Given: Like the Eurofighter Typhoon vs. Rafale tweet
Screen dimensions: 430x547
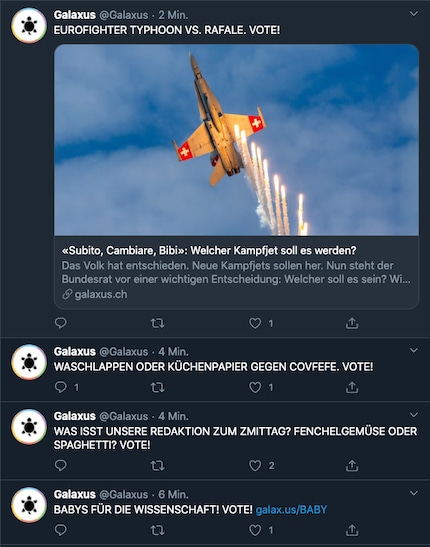Looking at the screenshot, I should click(255, 323).
